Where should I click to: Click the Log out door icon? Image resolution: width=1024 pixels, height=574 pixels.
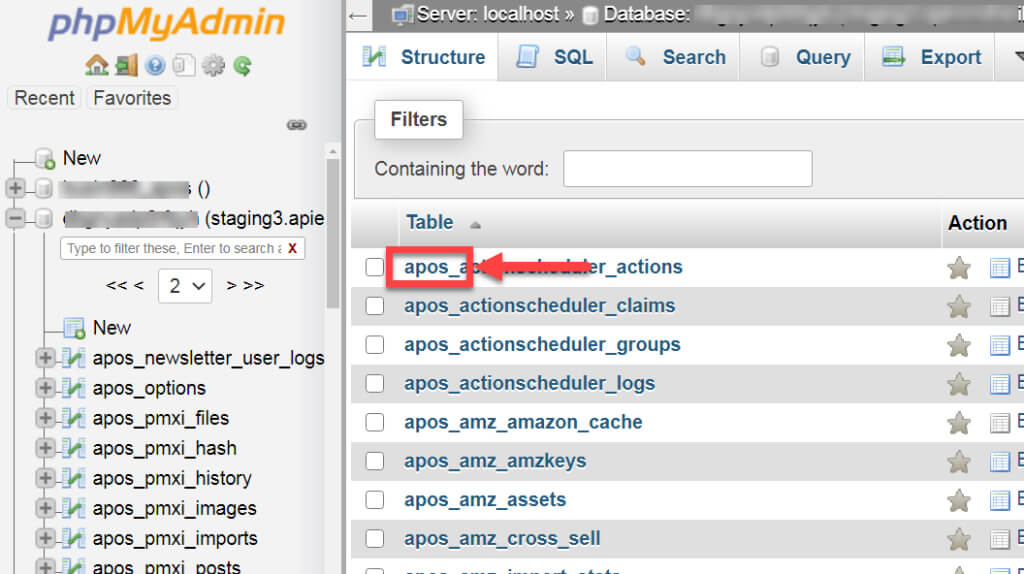(126, 66)
